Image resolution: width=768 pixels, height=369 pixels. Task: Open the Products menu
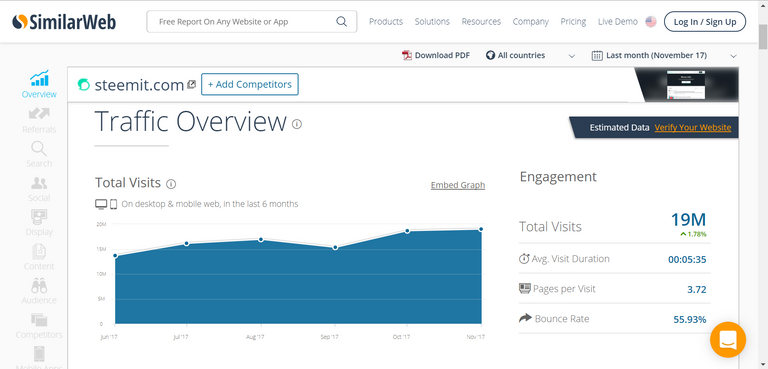click(x=386, y=22)
